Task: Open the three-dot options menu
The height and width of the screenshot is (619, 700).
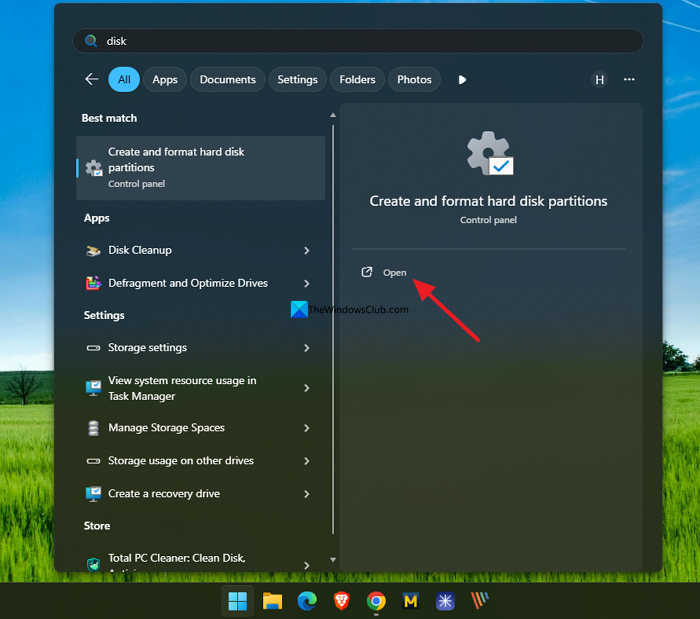Action: tap(629, 79)
